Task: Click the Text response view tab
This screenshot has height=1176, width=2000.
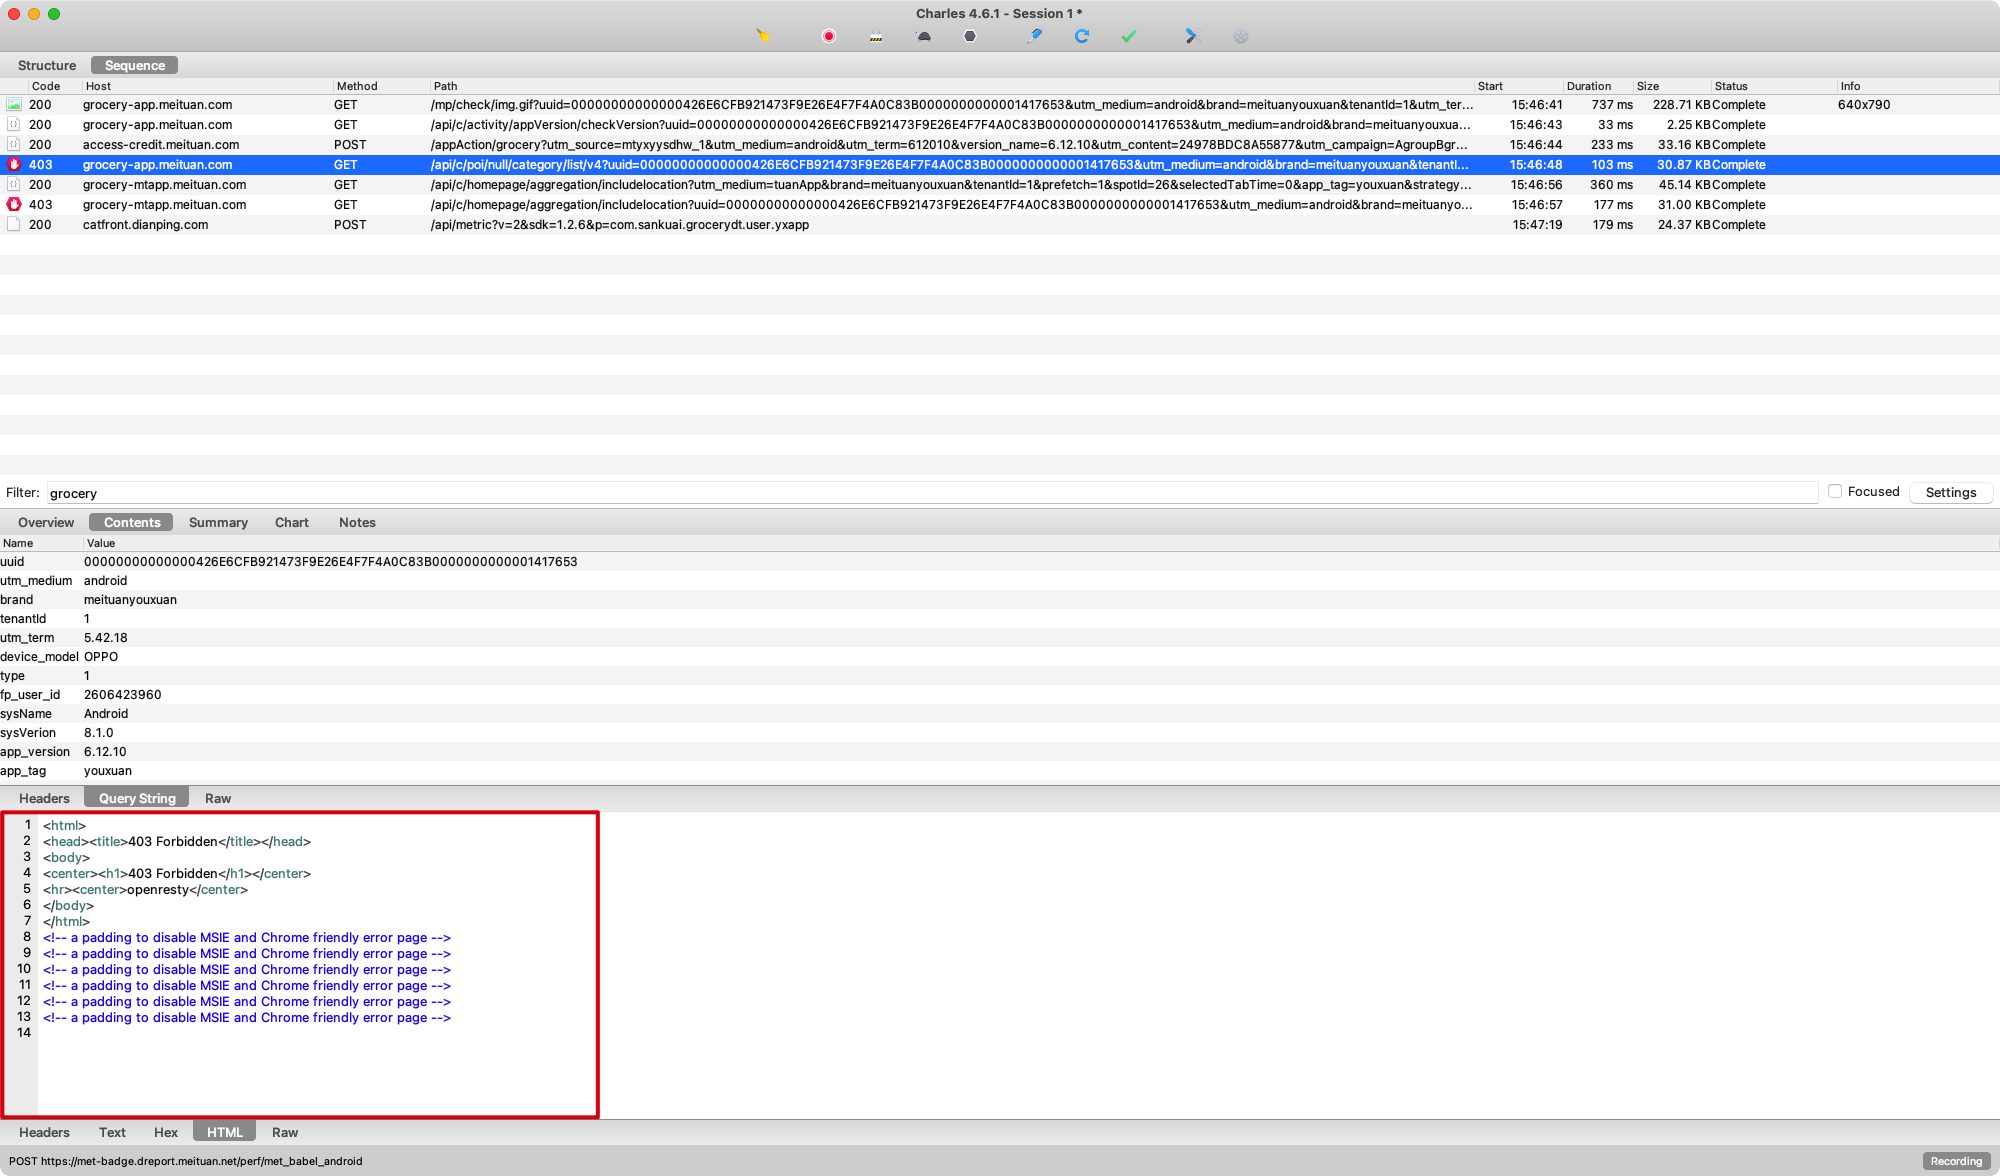Action: tap(109, 1131)
